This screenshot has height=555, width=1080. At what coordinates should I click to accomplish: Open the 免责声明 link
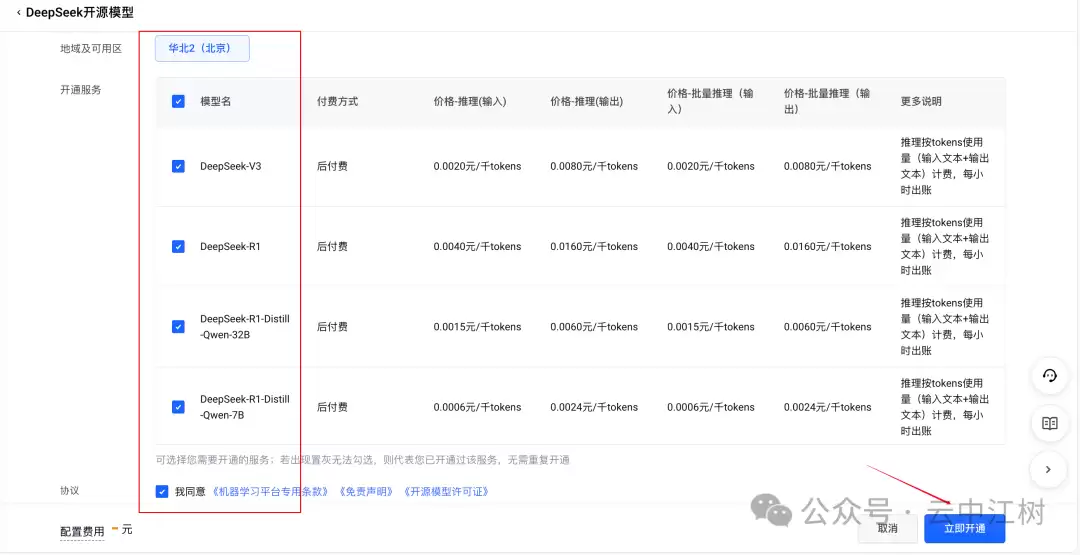[366, 492]
